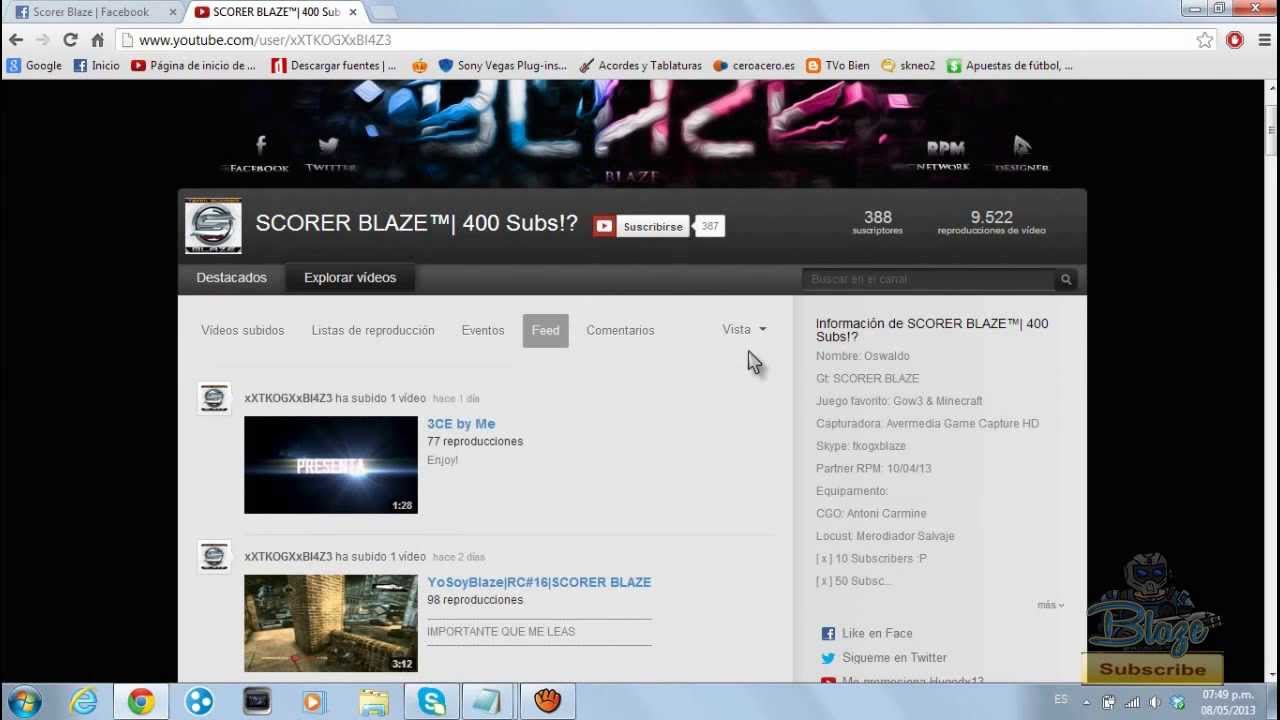The height and width of the screenshot is (720, 1280).
Task: Switch to Explorar vídeos tab
Action: [x=350, y=278]
